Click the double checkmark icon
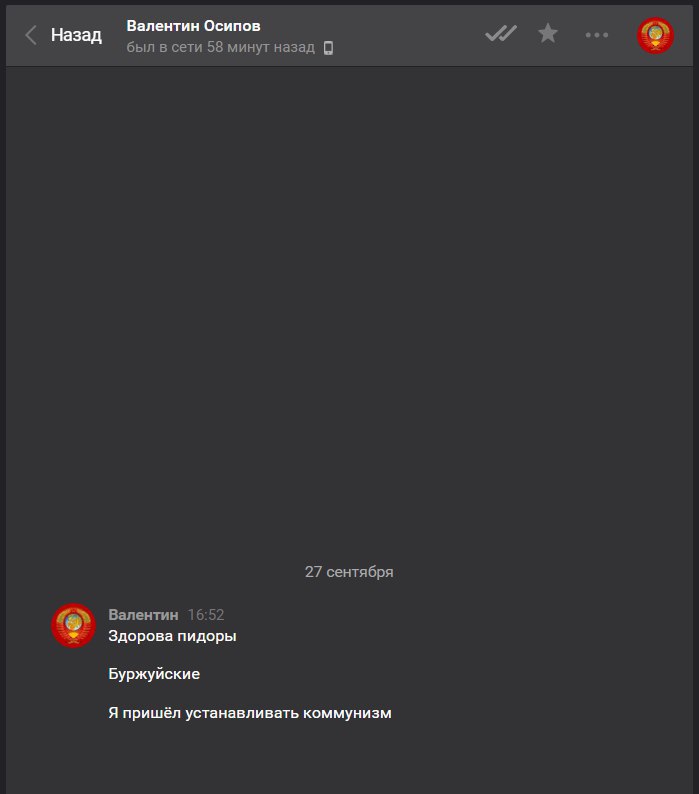Viewport: 699px width, 794px height. click(x=500, y=34)
